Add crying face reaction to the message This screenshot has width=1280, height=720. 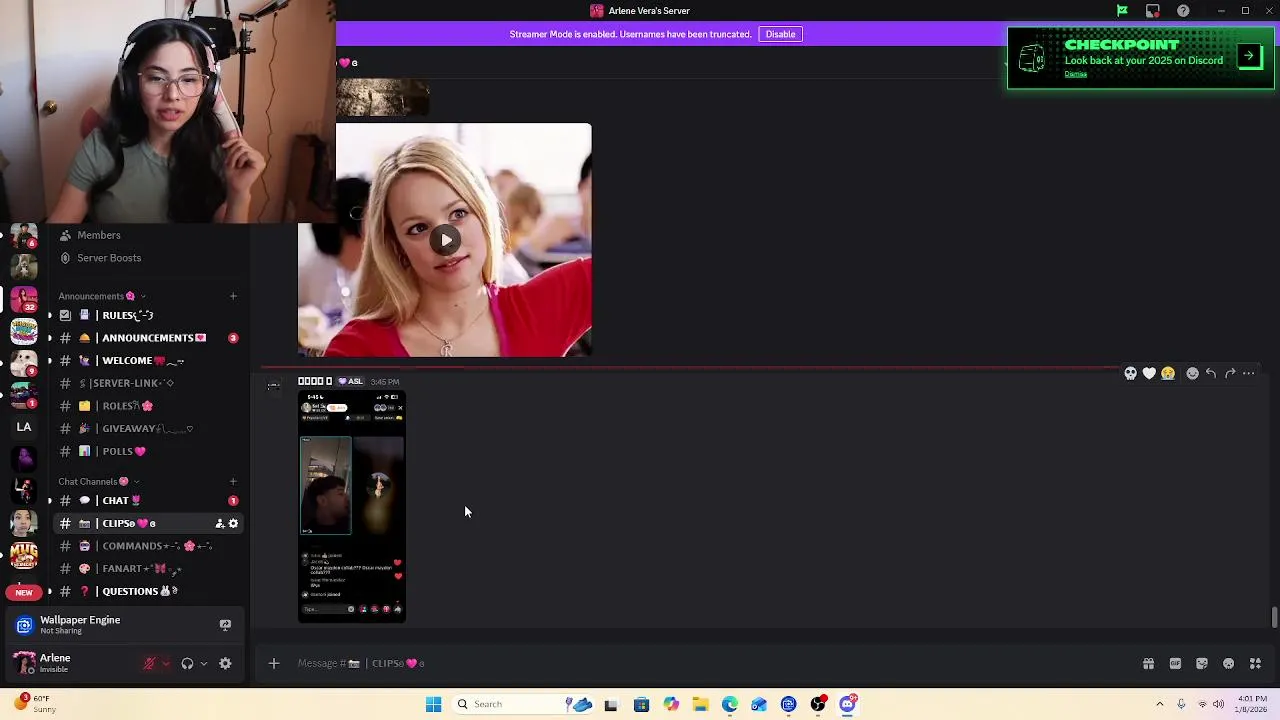(1167, 373)
